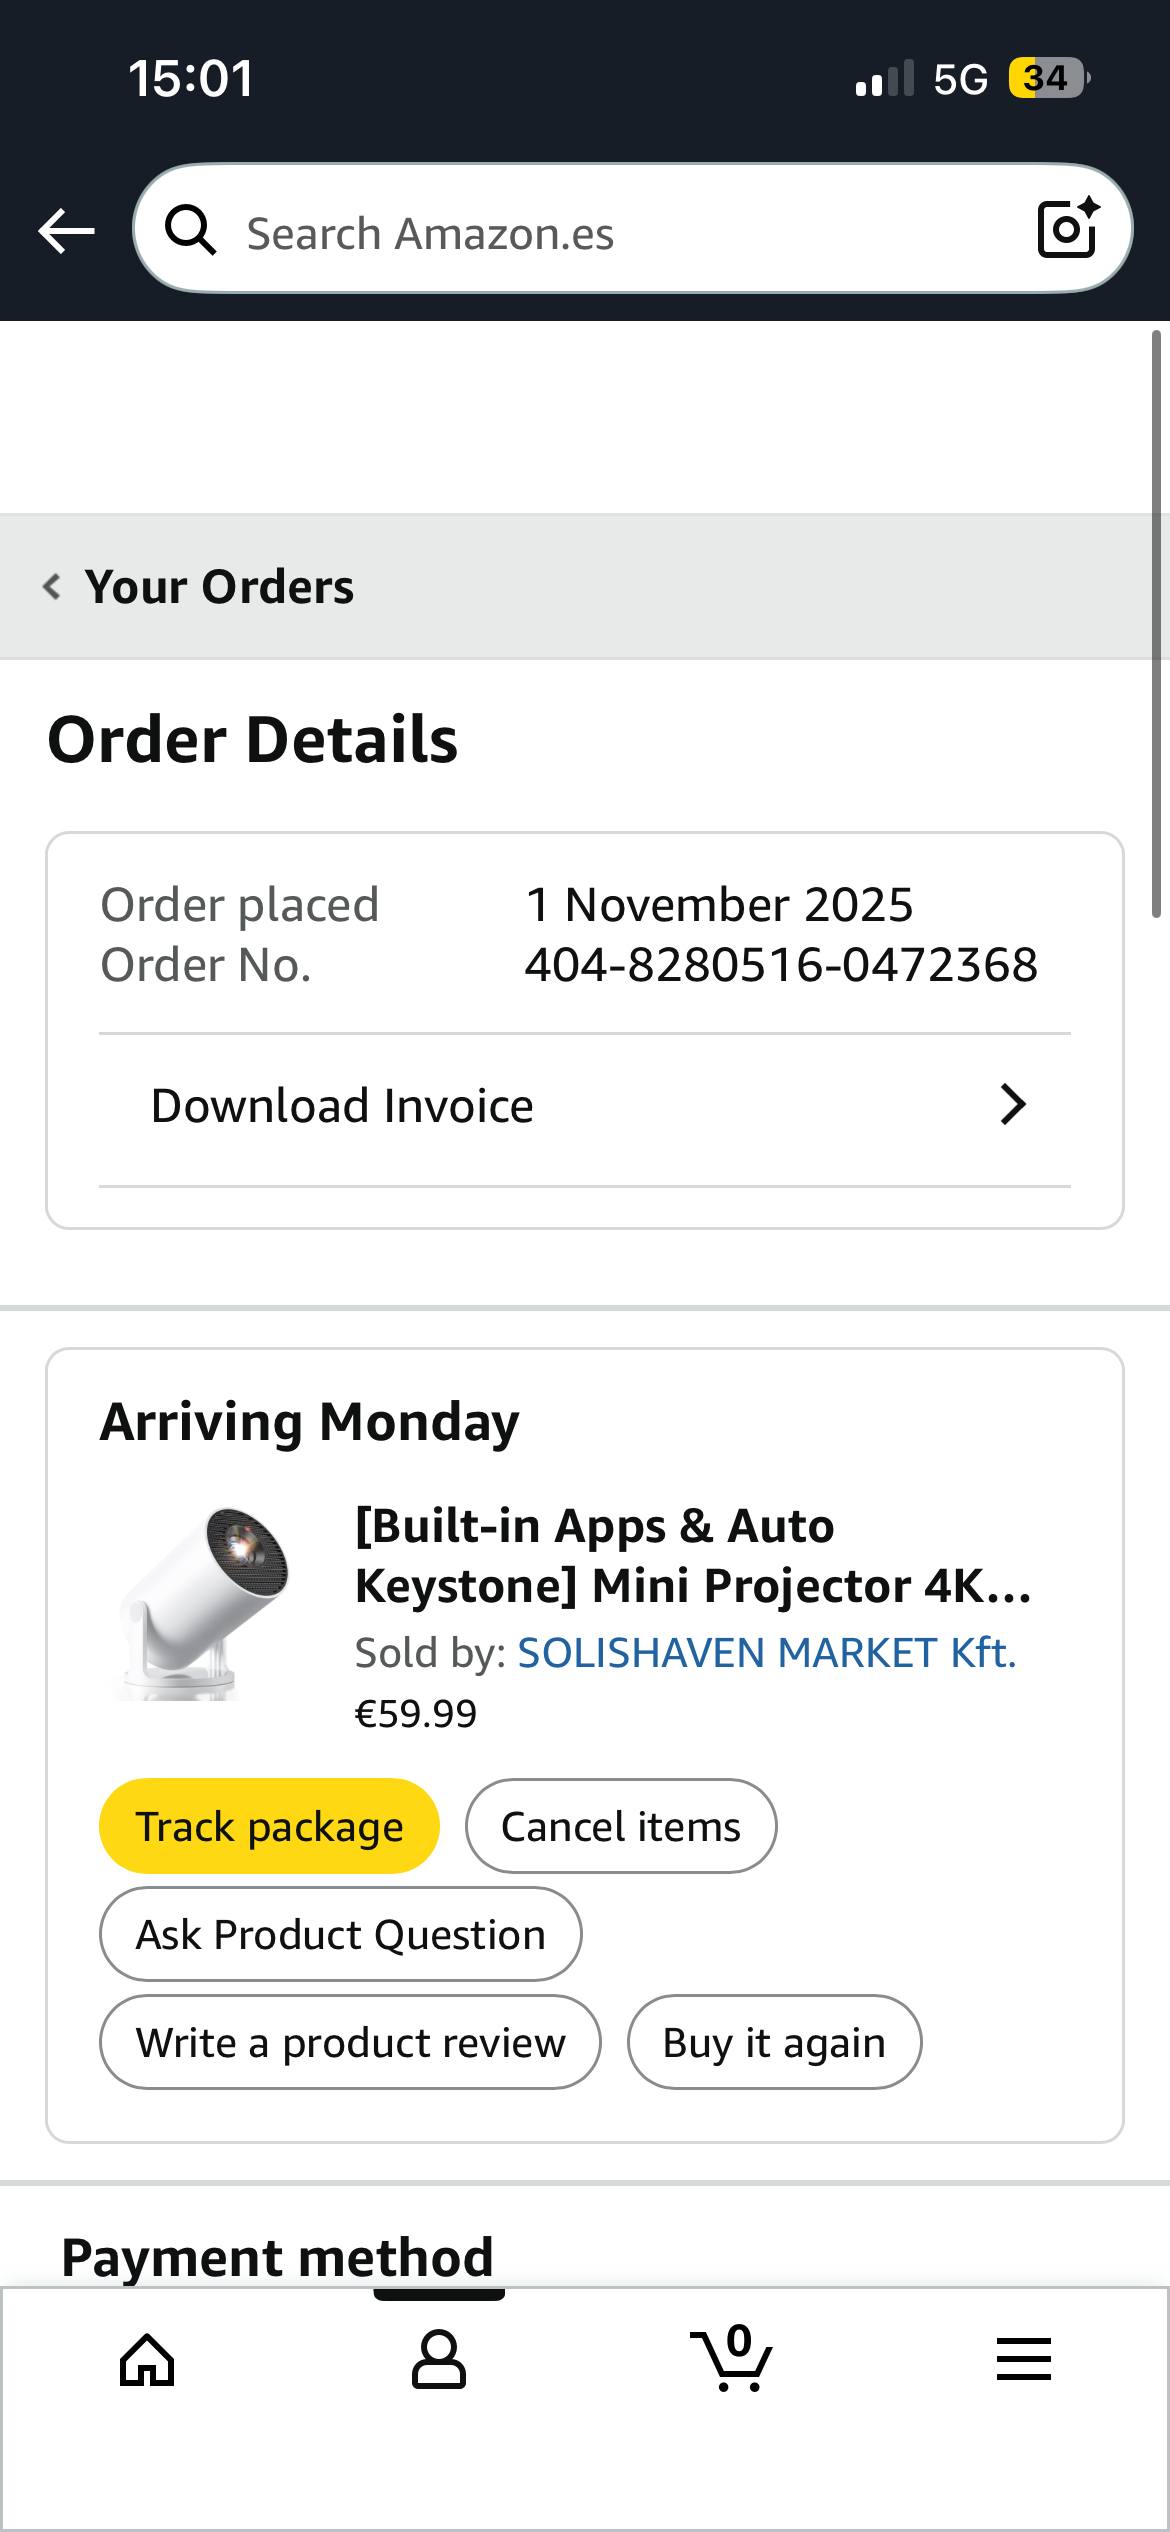Screen dimensions: 1170x2532
Task: Open the hamburger menu tab
Action: tap(1024, 2360)
